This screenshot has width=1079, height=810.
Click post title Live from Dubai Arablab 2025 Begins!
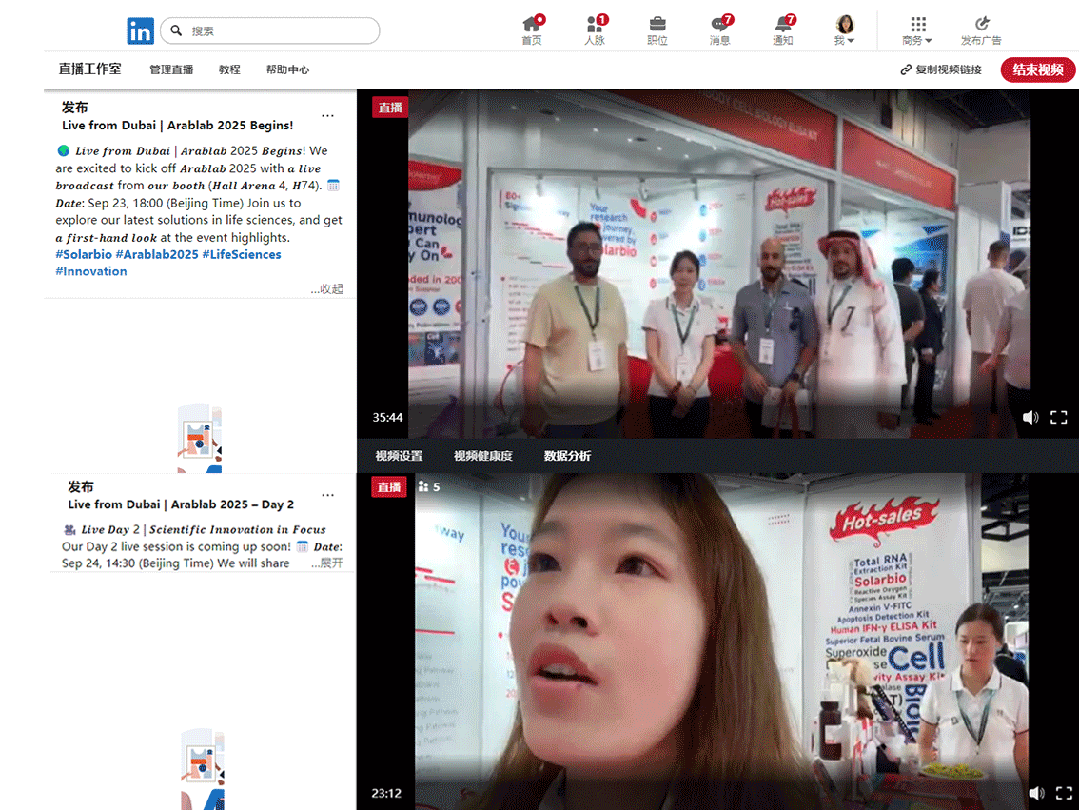178,125
